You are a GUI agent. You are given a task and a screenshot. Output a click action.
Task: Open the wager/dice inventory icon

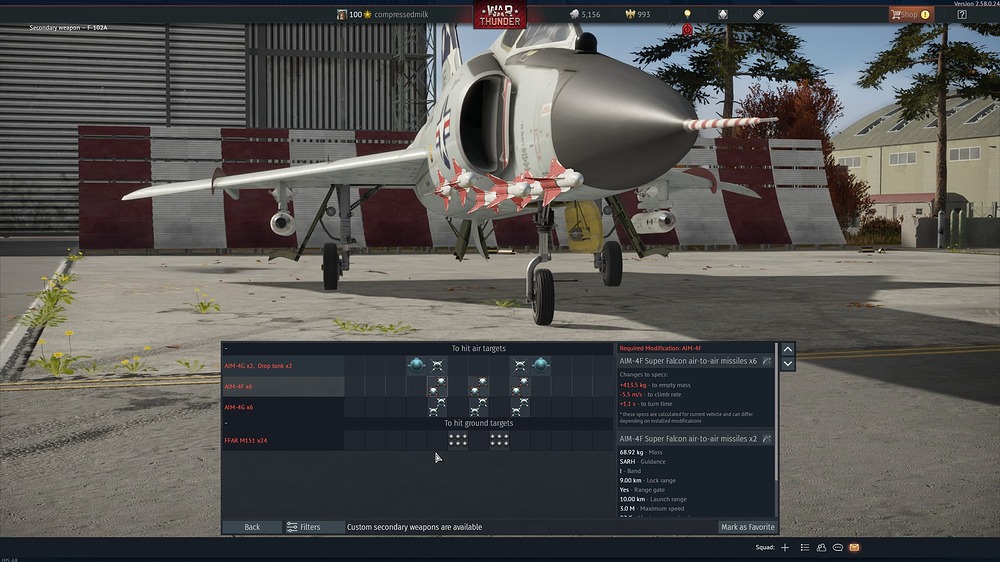tap(723, 14)
